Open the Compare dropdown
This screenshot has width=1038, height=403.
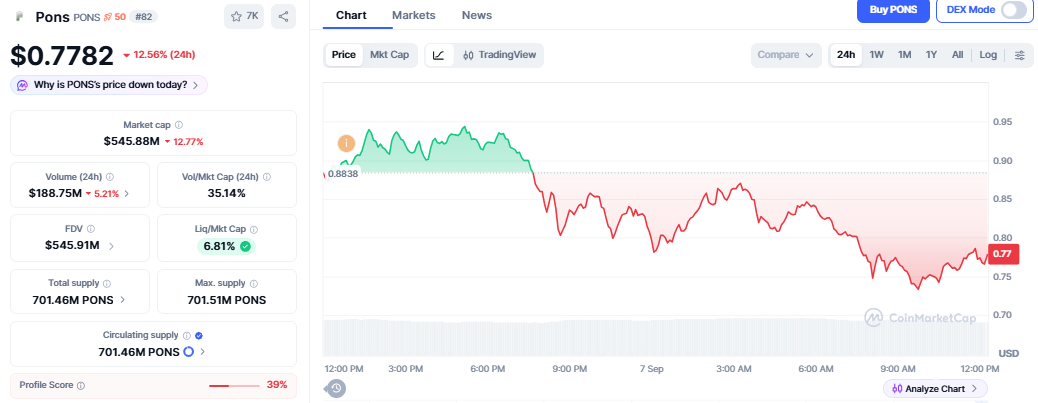pos(786,55)
